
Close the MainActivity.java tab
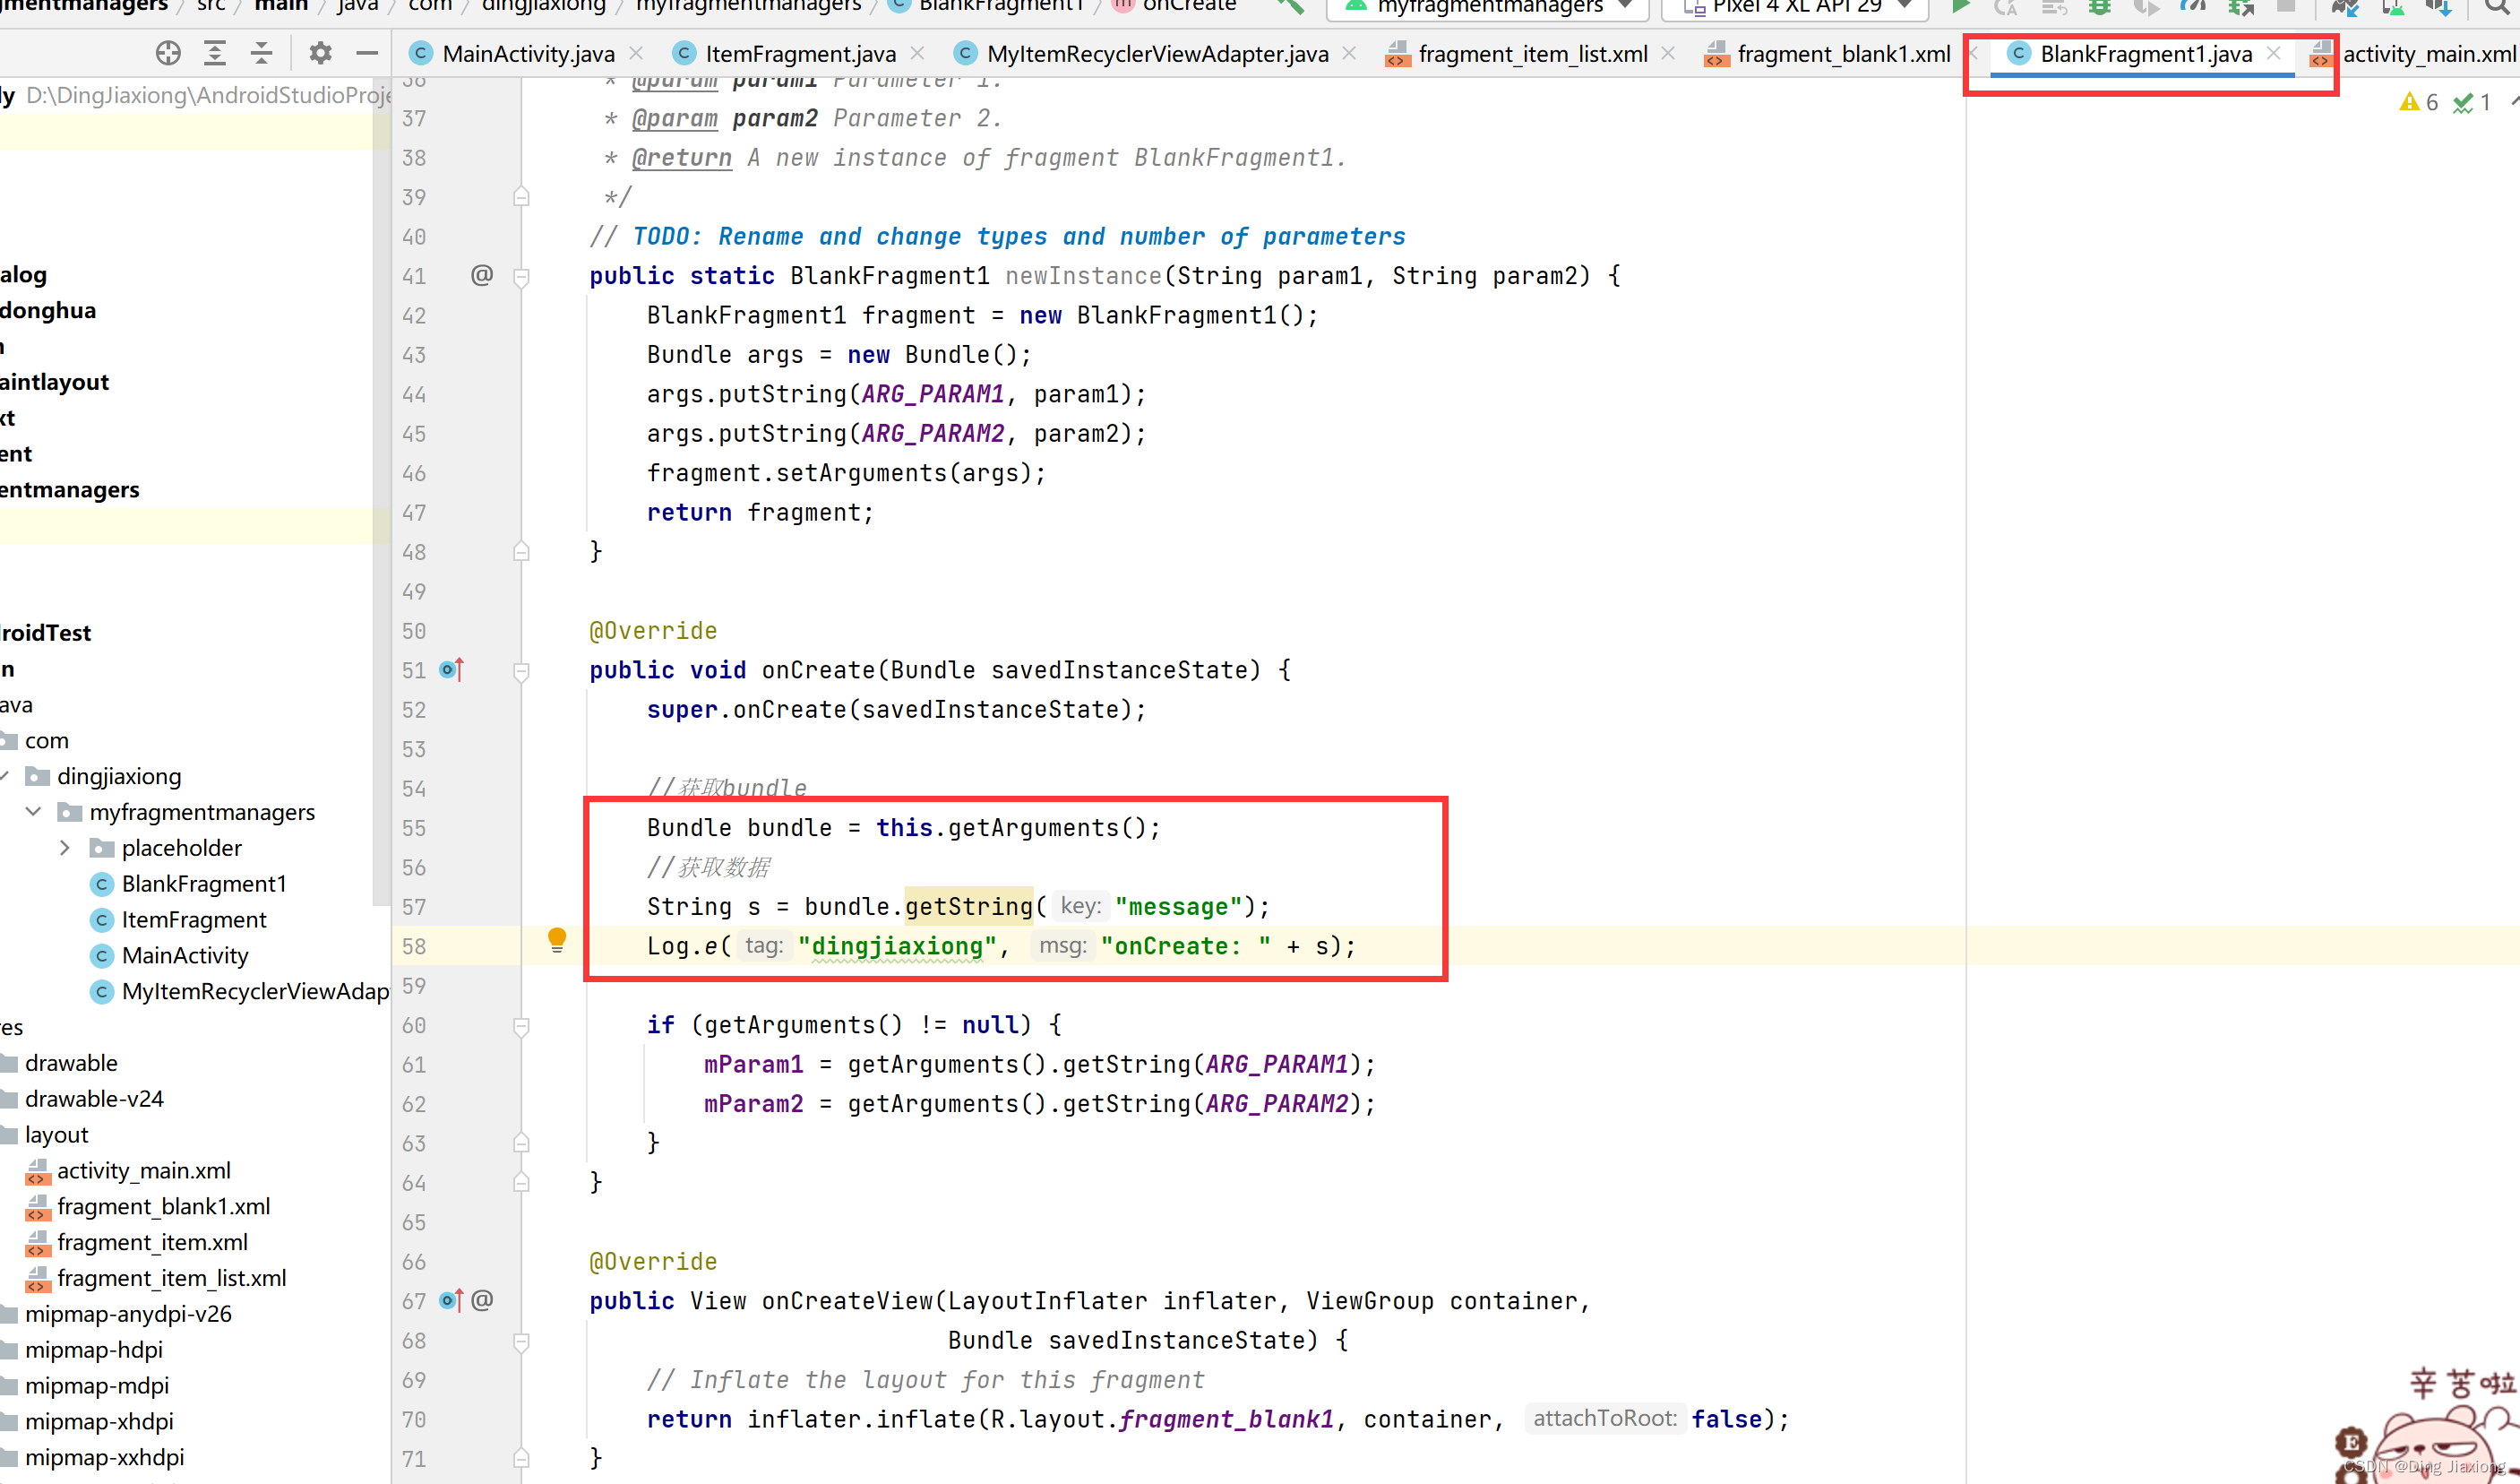click(x=637, y=53)
